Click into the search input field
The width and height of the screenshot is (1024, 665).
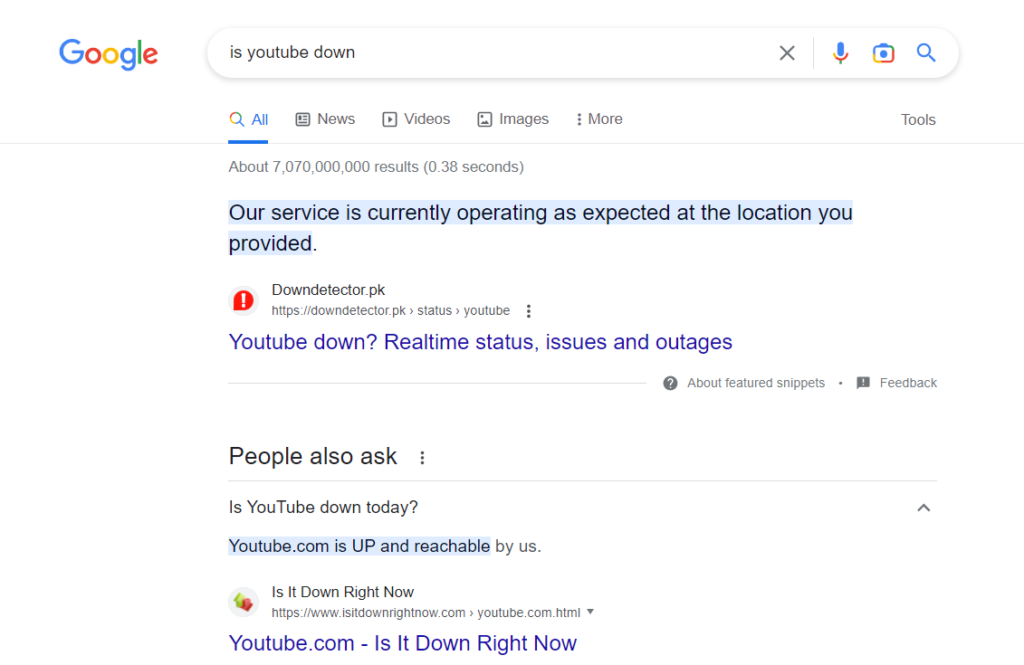490,53
